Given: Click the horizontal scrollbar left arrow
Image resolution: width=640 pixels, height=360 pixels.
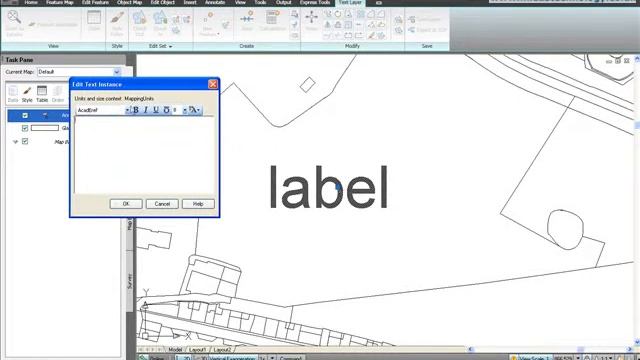Looking at the screenshot, I should coord(470,349).
